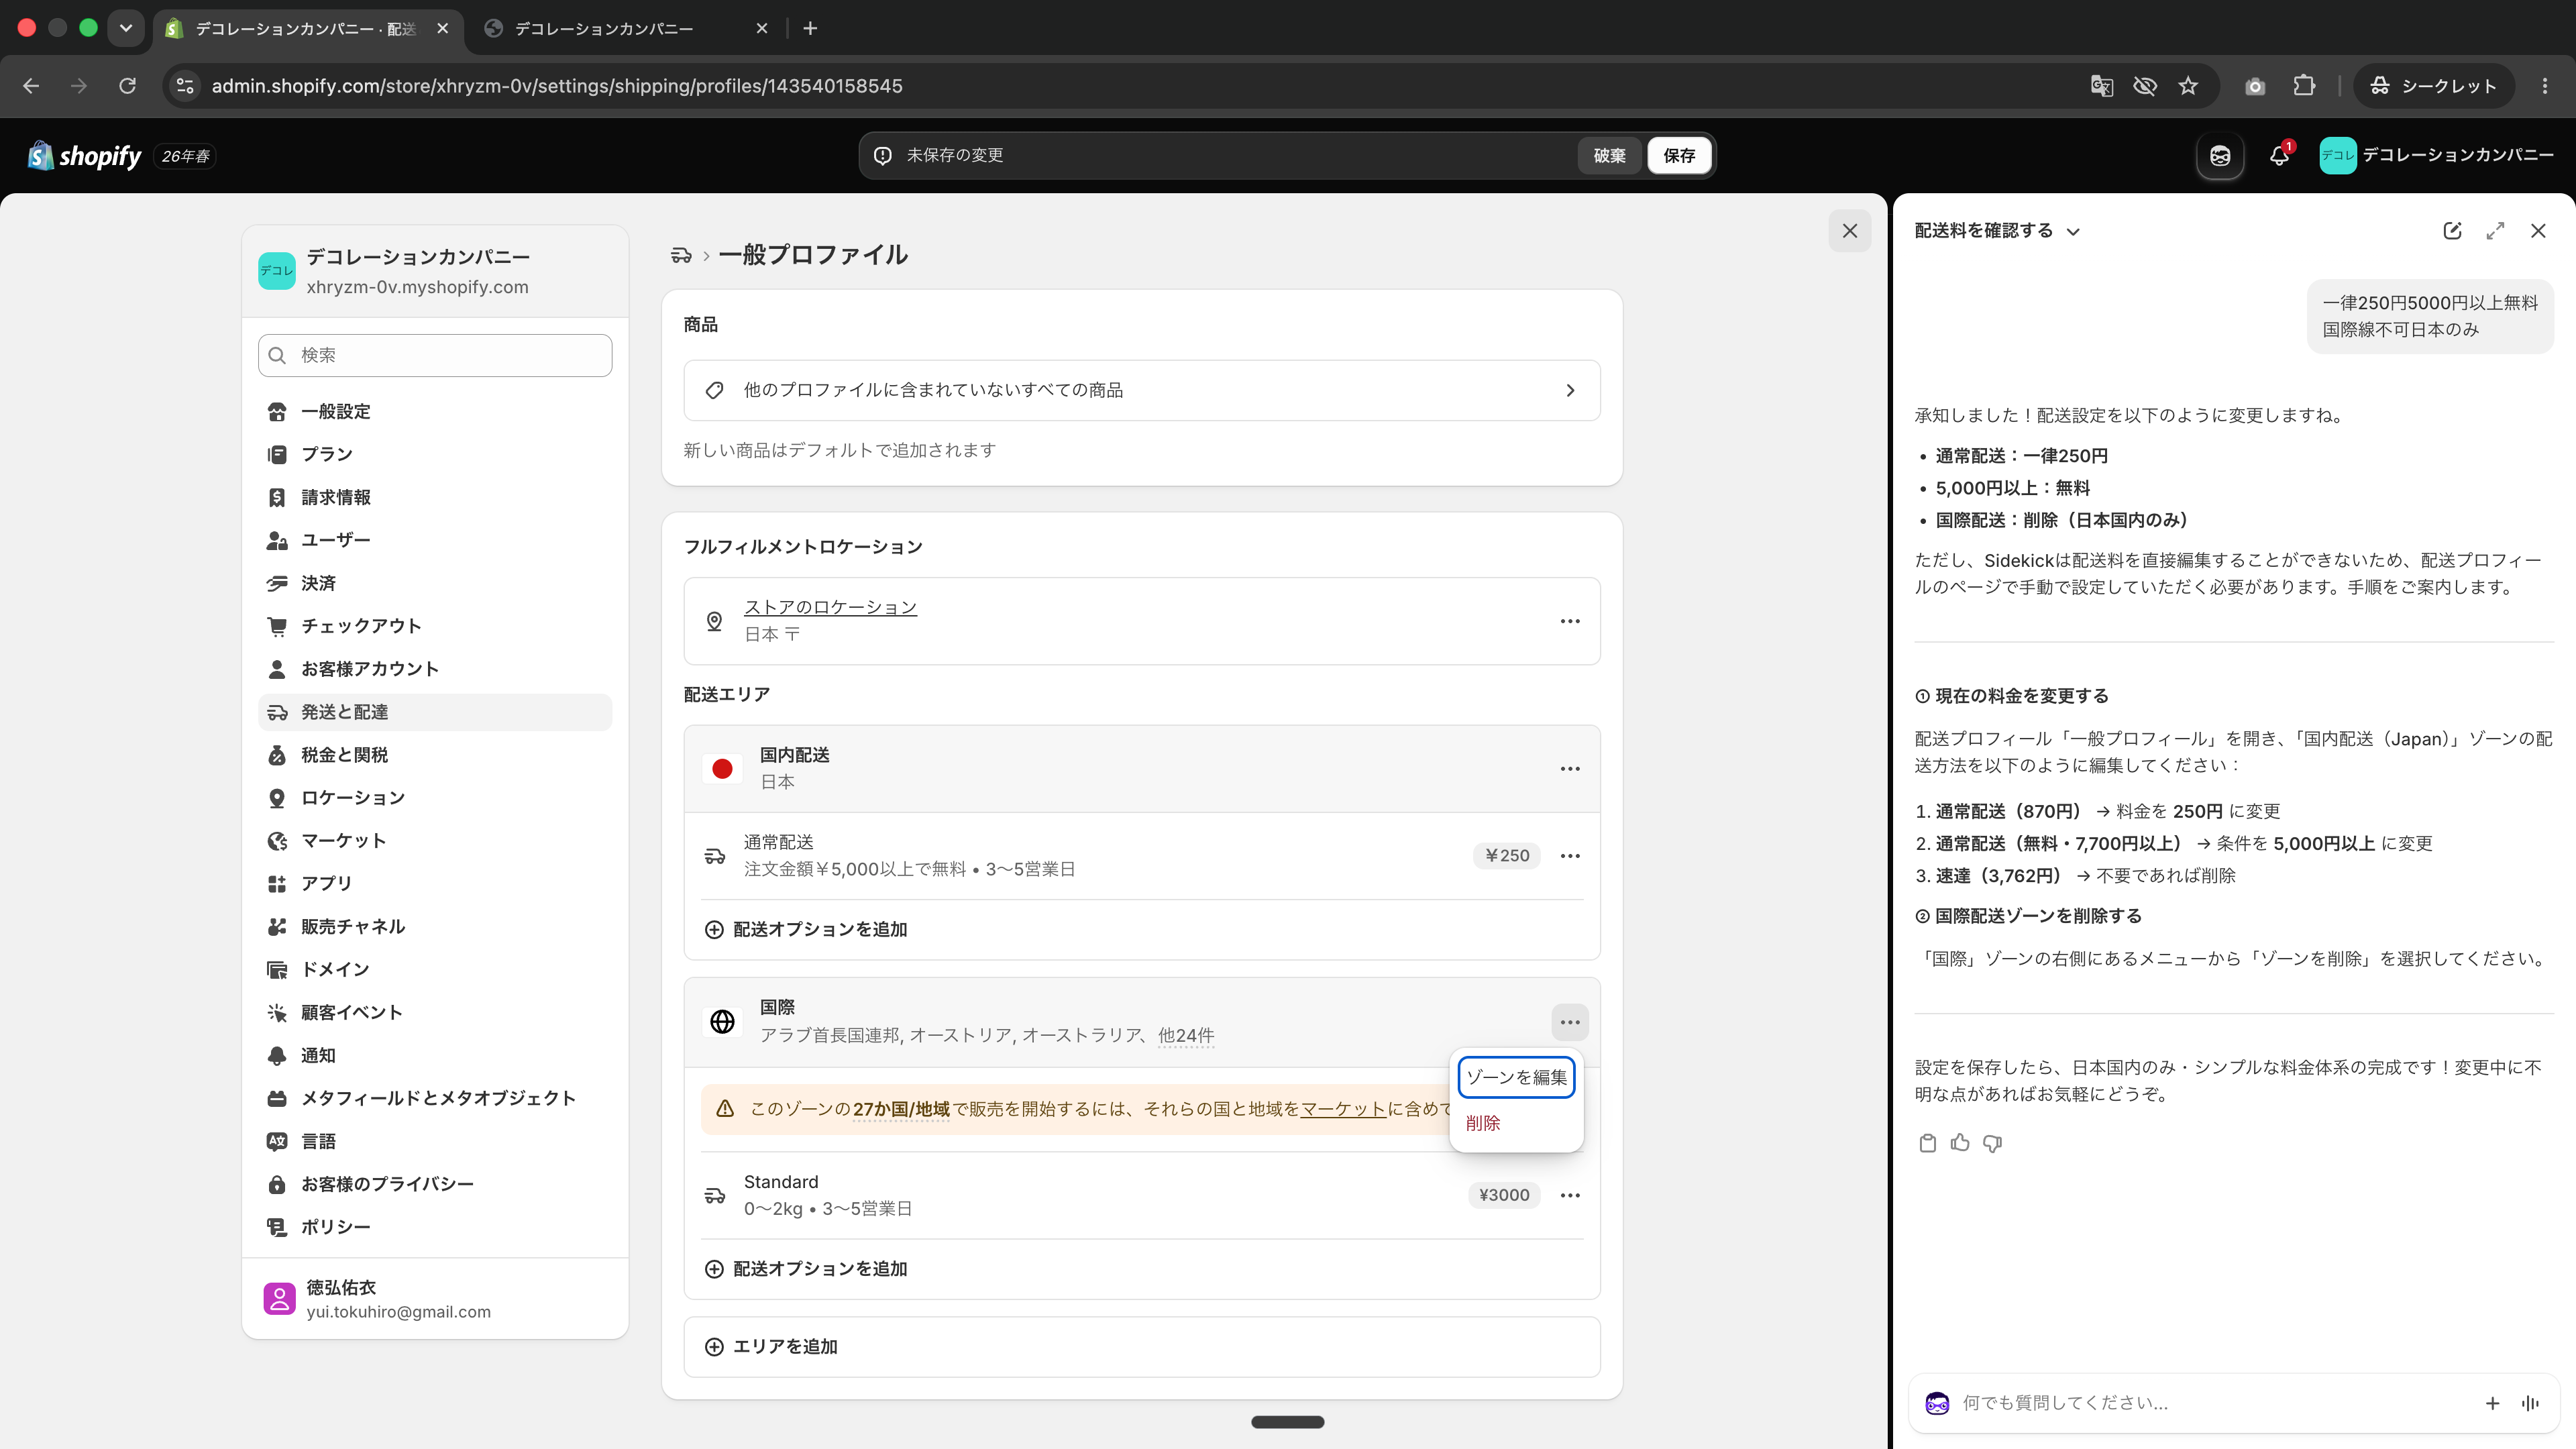Viewport: 2576px width, 1449px height.
Task: Open the ストアのロケーション link
Action: click(830, 607)
